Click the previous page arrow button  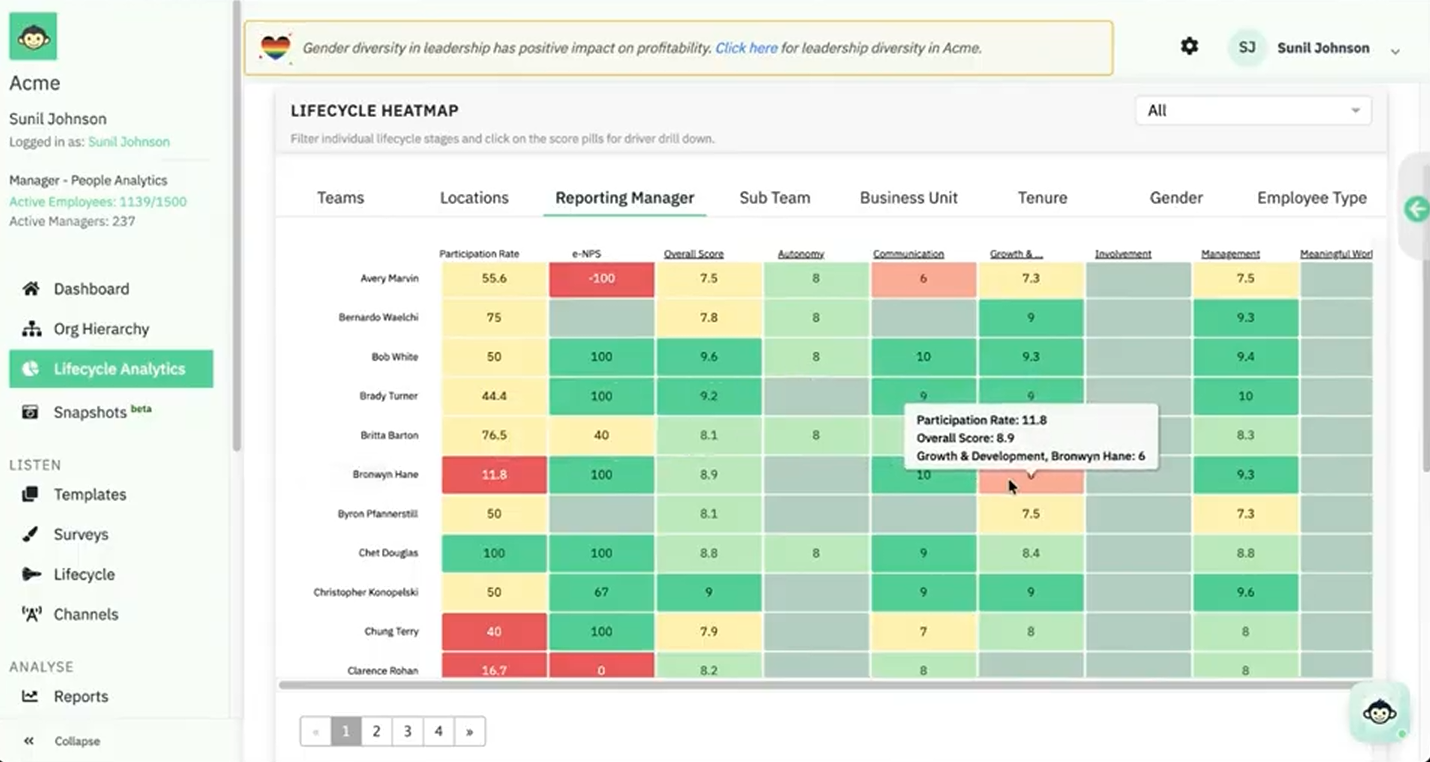pos(315,731)
